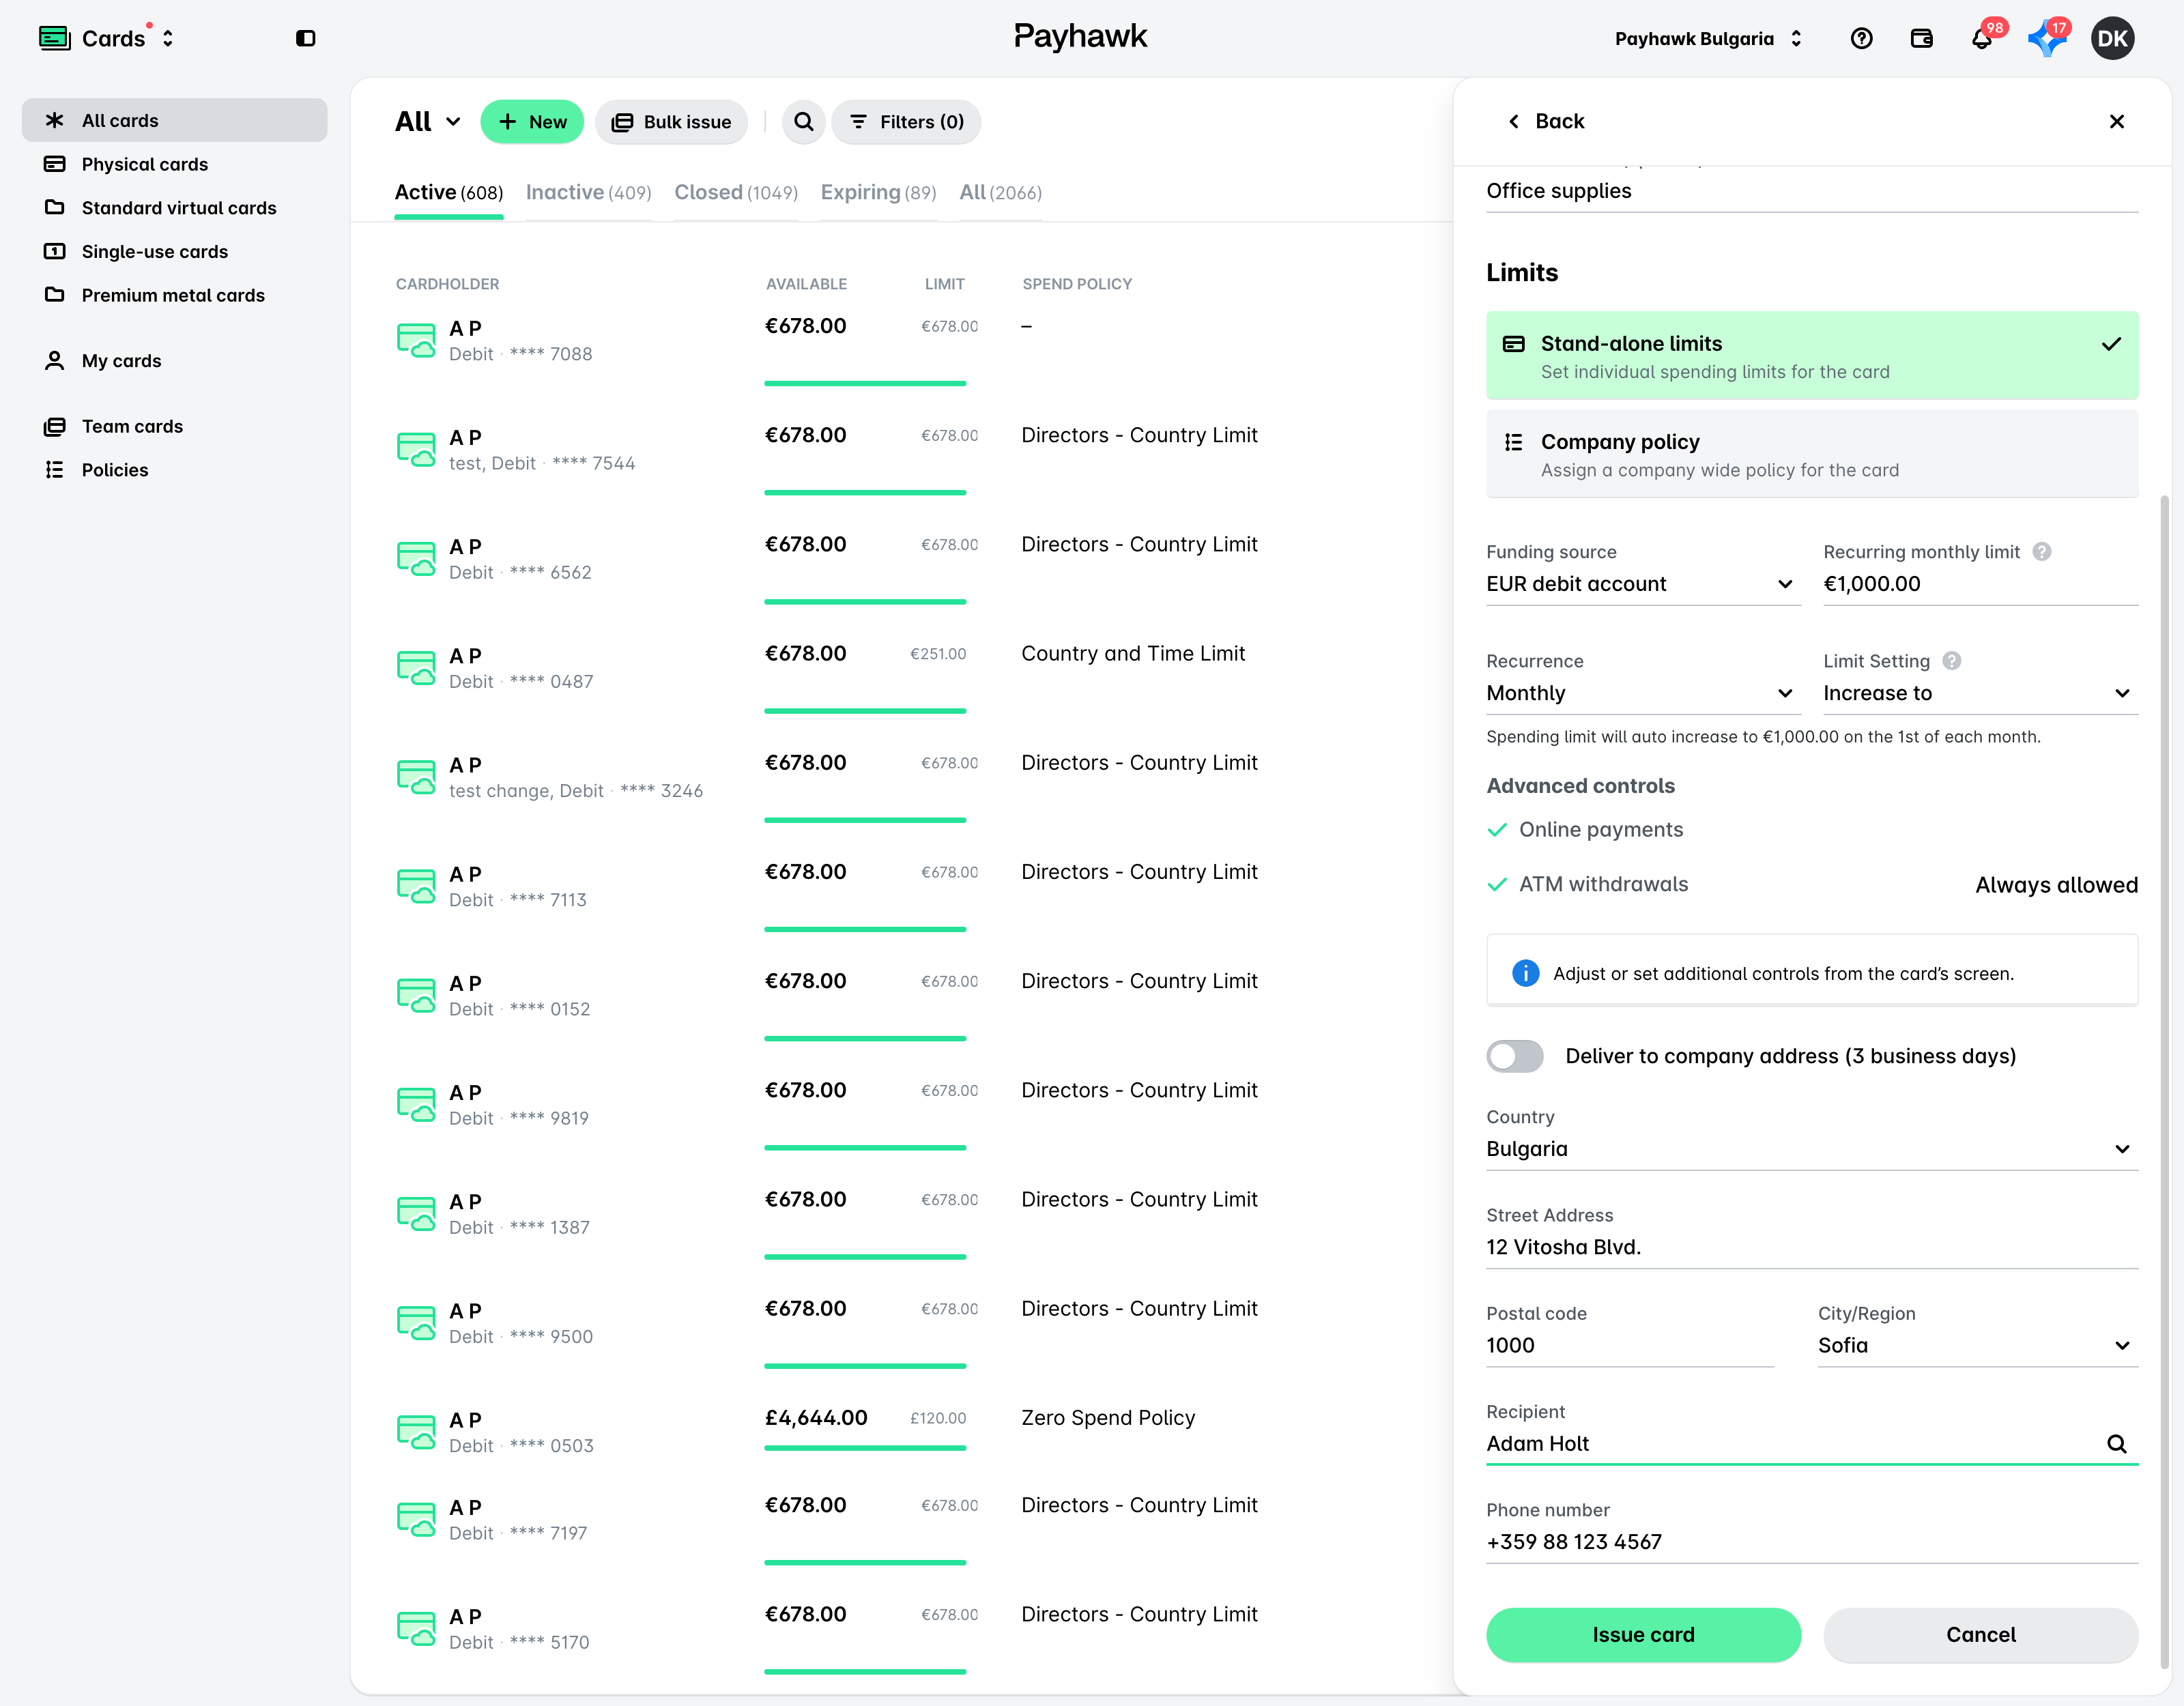Open Filters (0) button

(906, 122)
